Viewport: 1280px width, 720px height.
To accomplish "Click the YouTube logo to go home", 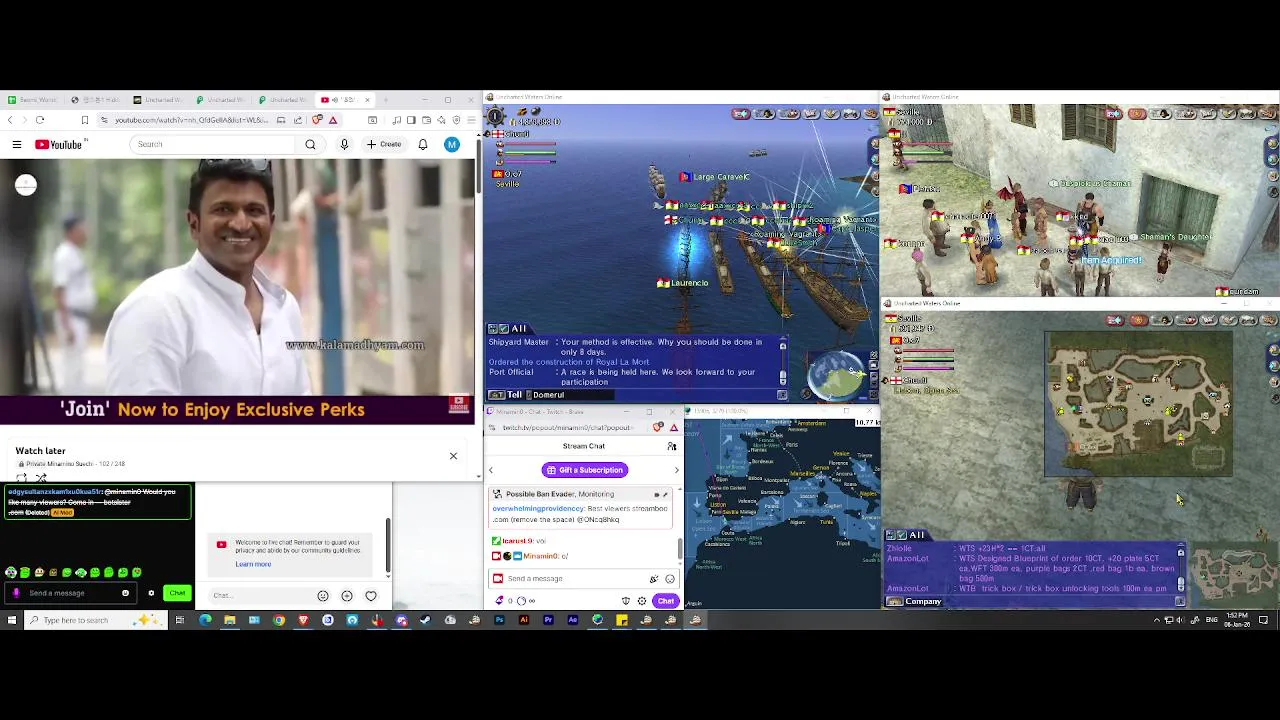I will [x=59, y=144].
